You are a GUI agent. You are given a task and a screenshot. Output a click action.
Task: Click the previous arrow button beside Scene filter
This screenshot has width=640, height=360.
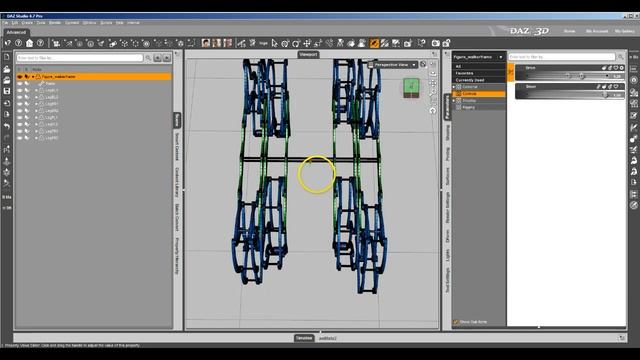[158, 58]
